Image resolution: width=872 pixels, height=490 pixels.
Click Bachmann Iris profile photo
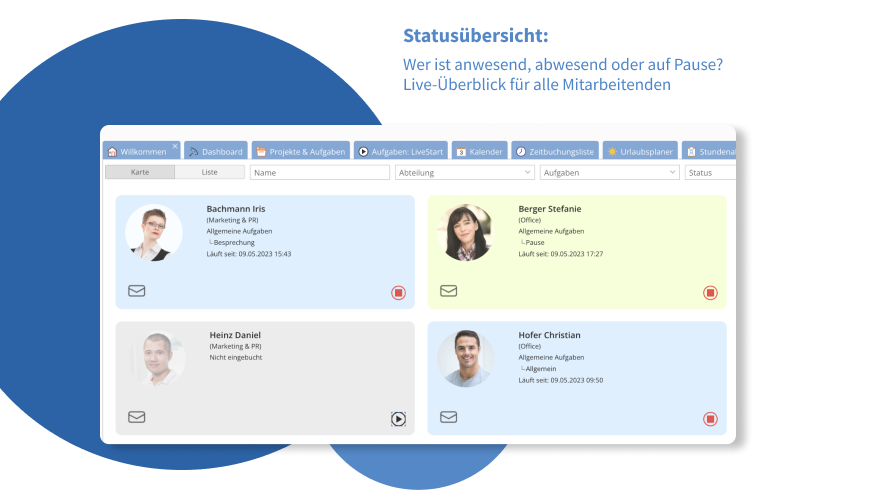click(x=154, y=232)
